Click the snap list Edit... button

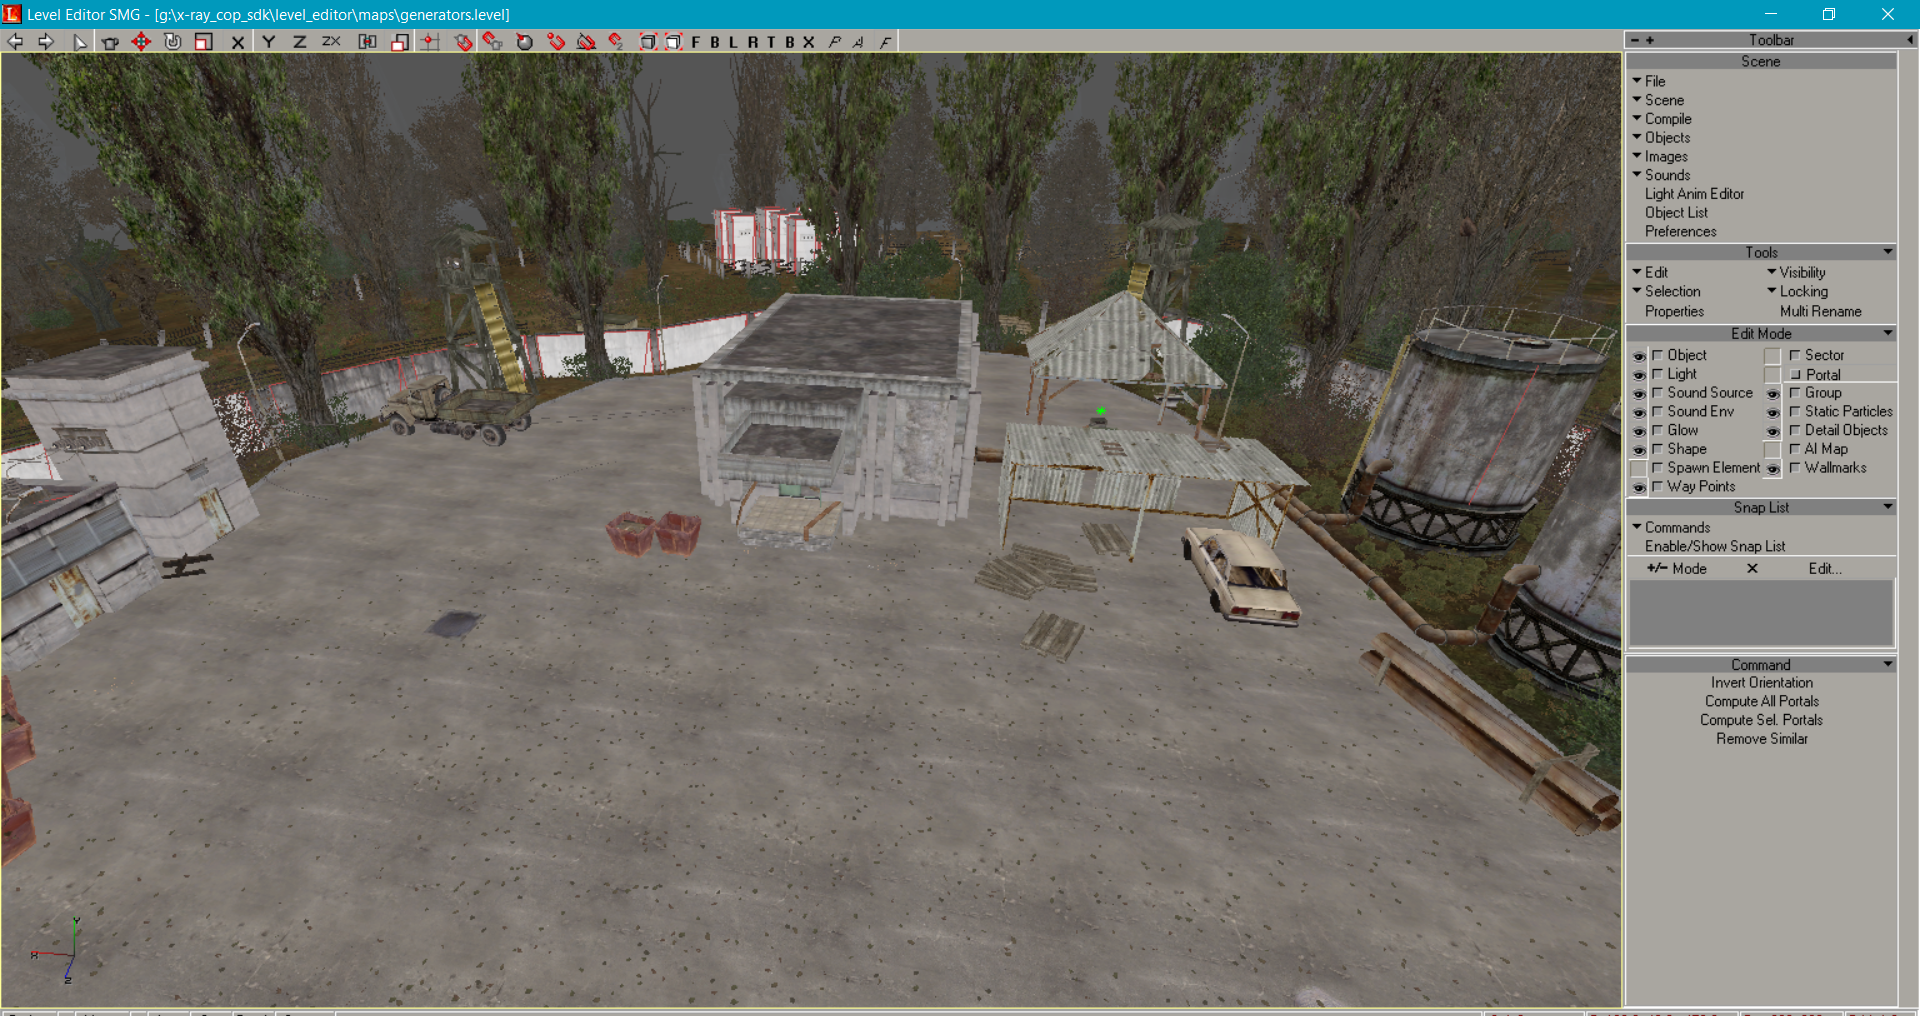click(x=1824, y=568)
